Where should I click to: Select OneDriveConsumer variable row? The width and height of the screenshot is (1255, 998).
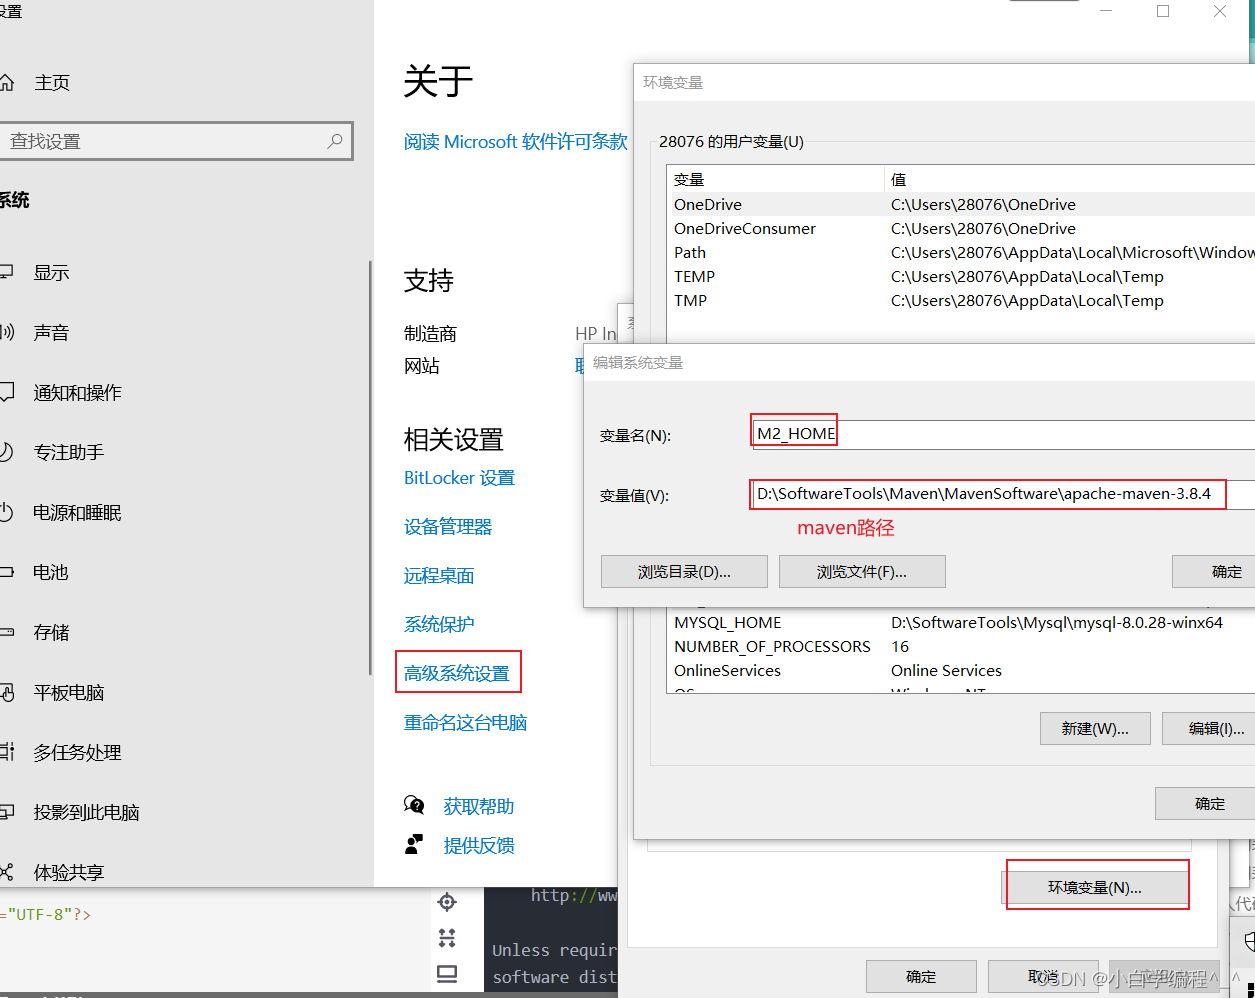961,229
